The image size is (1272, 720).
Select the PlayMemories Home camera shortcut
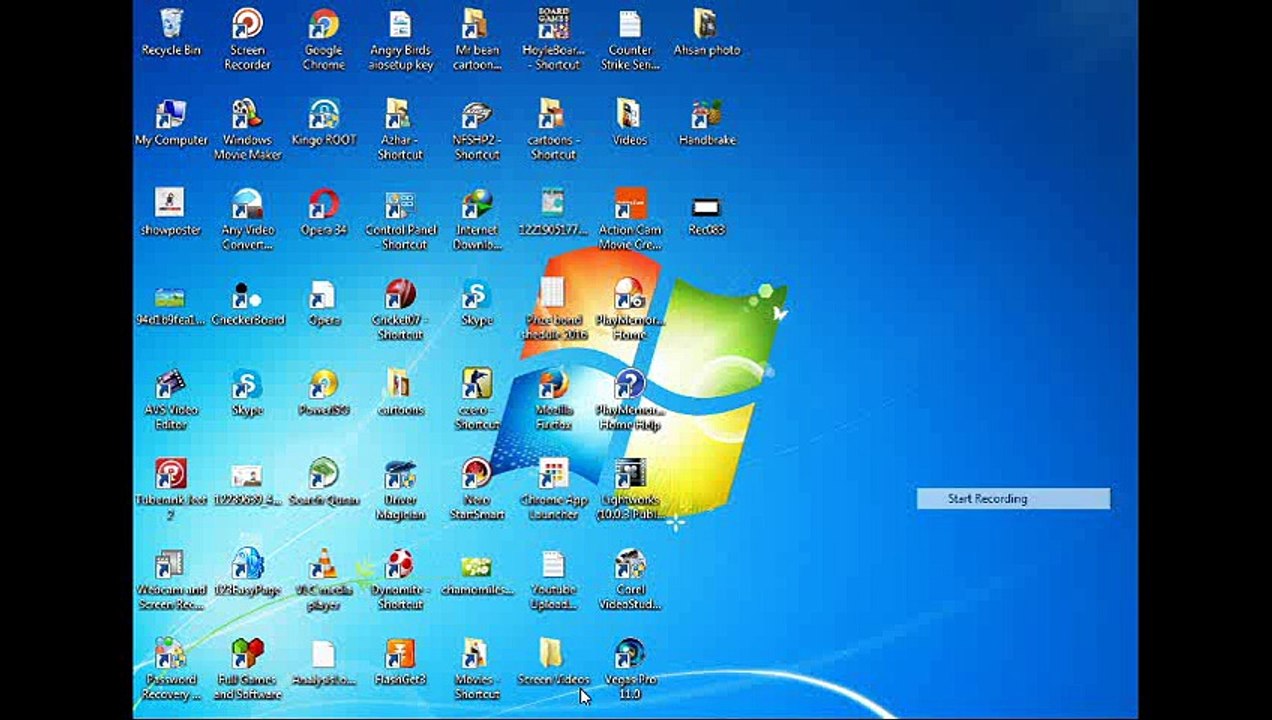click(630, 309)
